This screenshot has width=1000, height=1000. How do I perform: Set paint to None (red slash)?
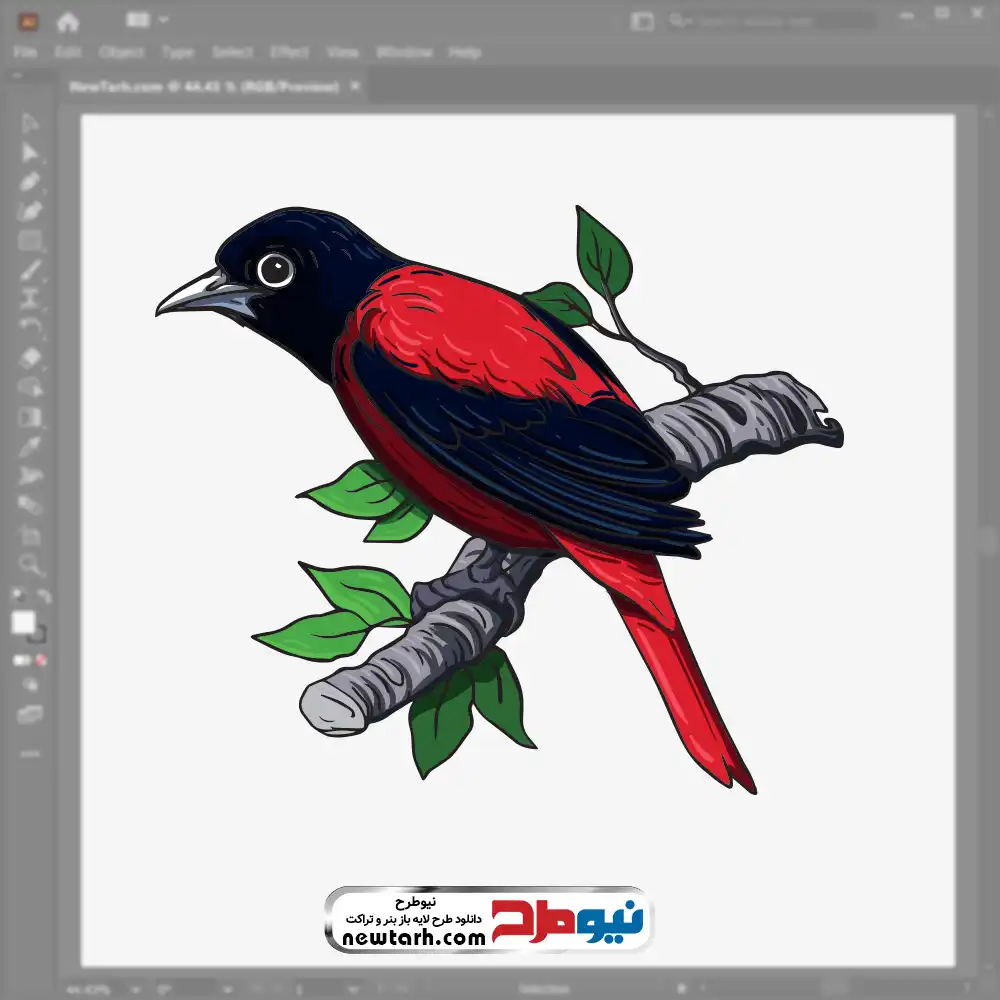coord(42,661)
